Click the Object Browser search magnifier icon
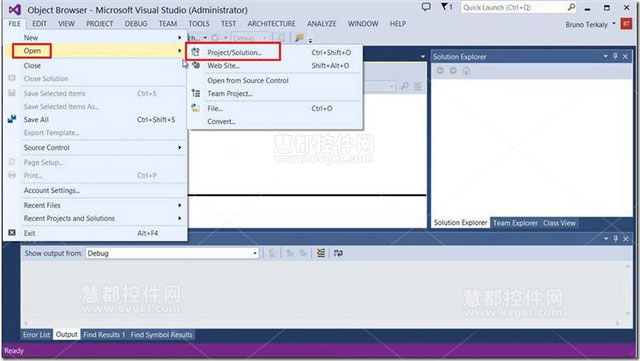This screenshot has width=640, height=361. click(405, 86)
